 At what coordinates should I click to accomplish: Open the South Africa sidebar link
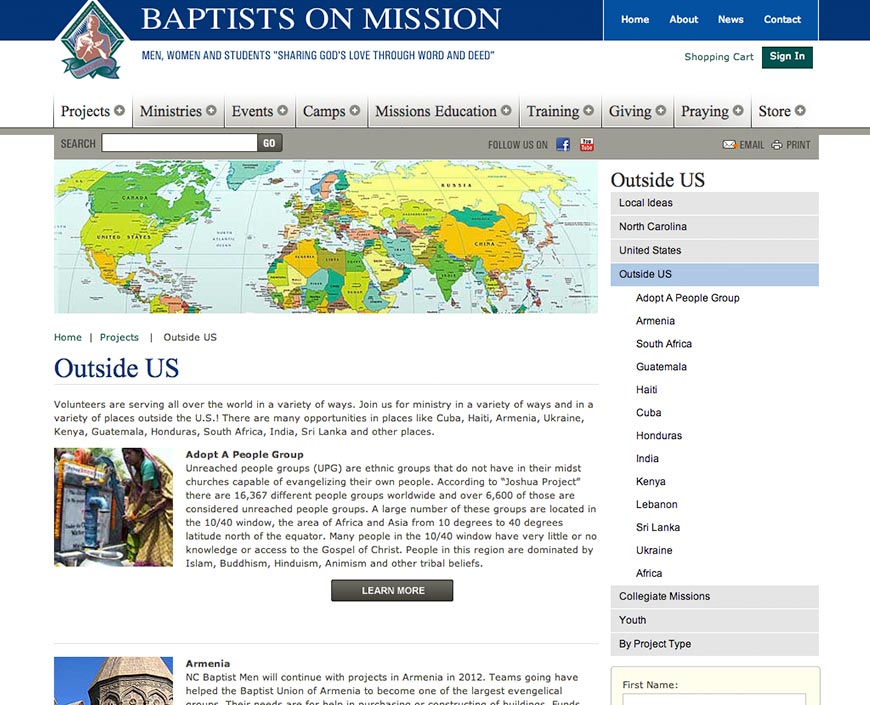point(664,344)
